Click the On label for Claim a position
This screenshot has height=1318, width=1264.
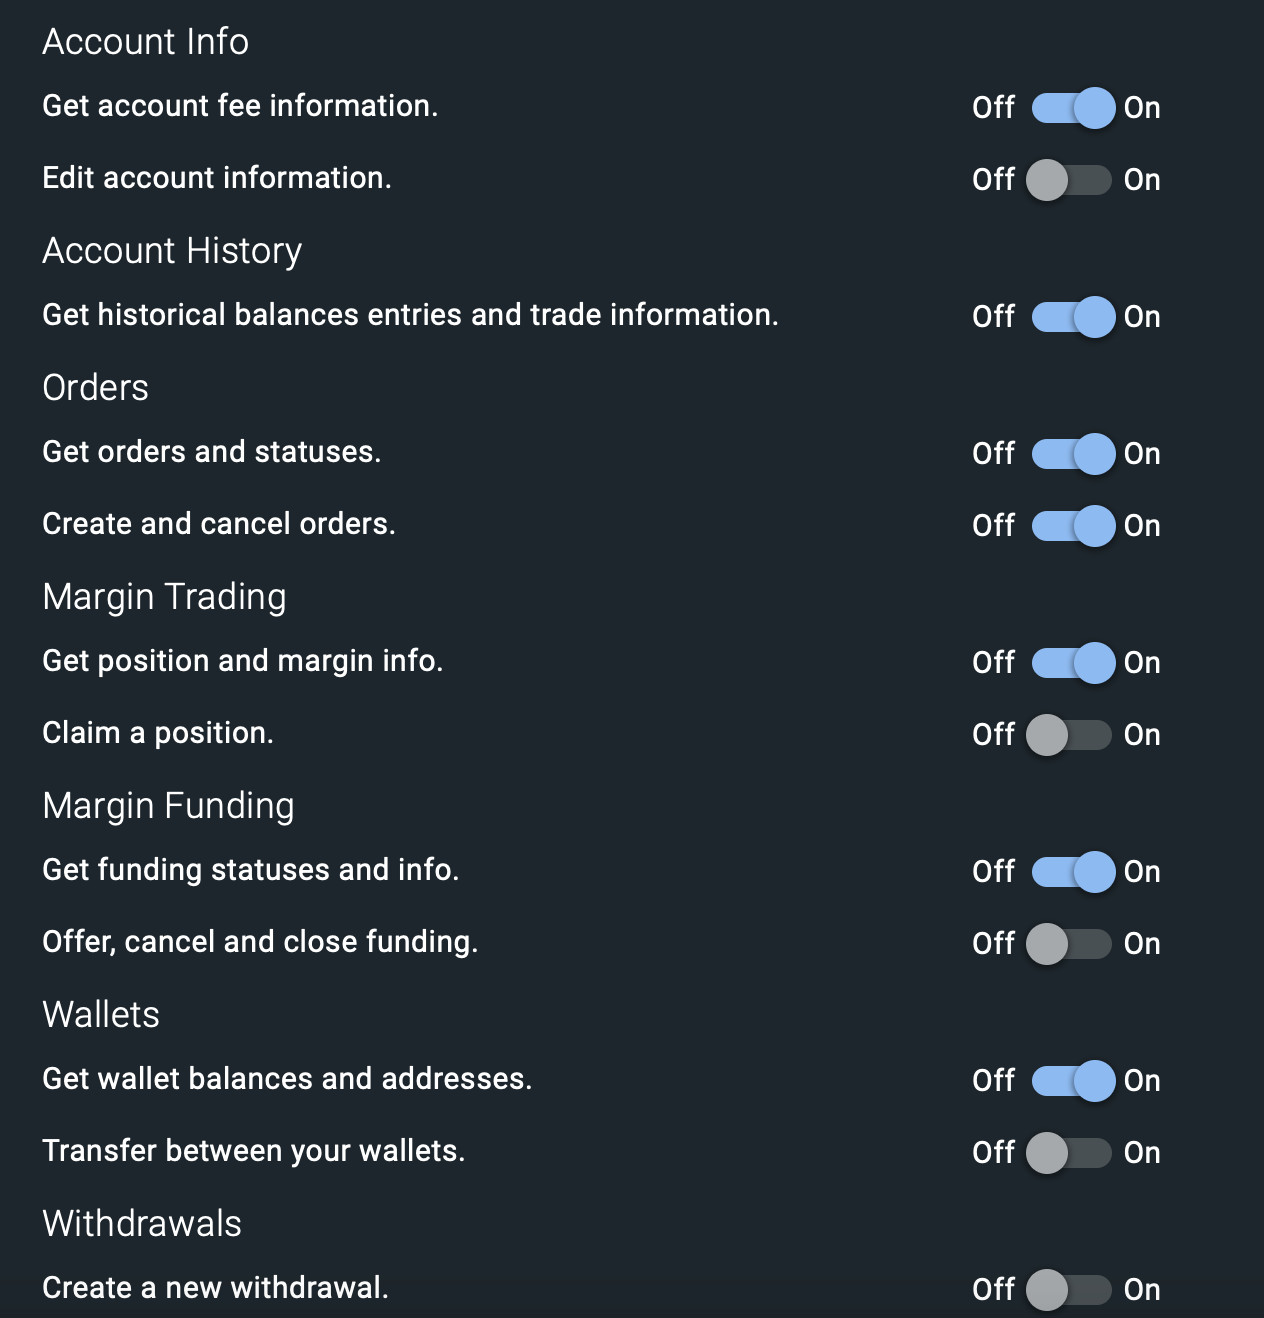point(1142,735)
